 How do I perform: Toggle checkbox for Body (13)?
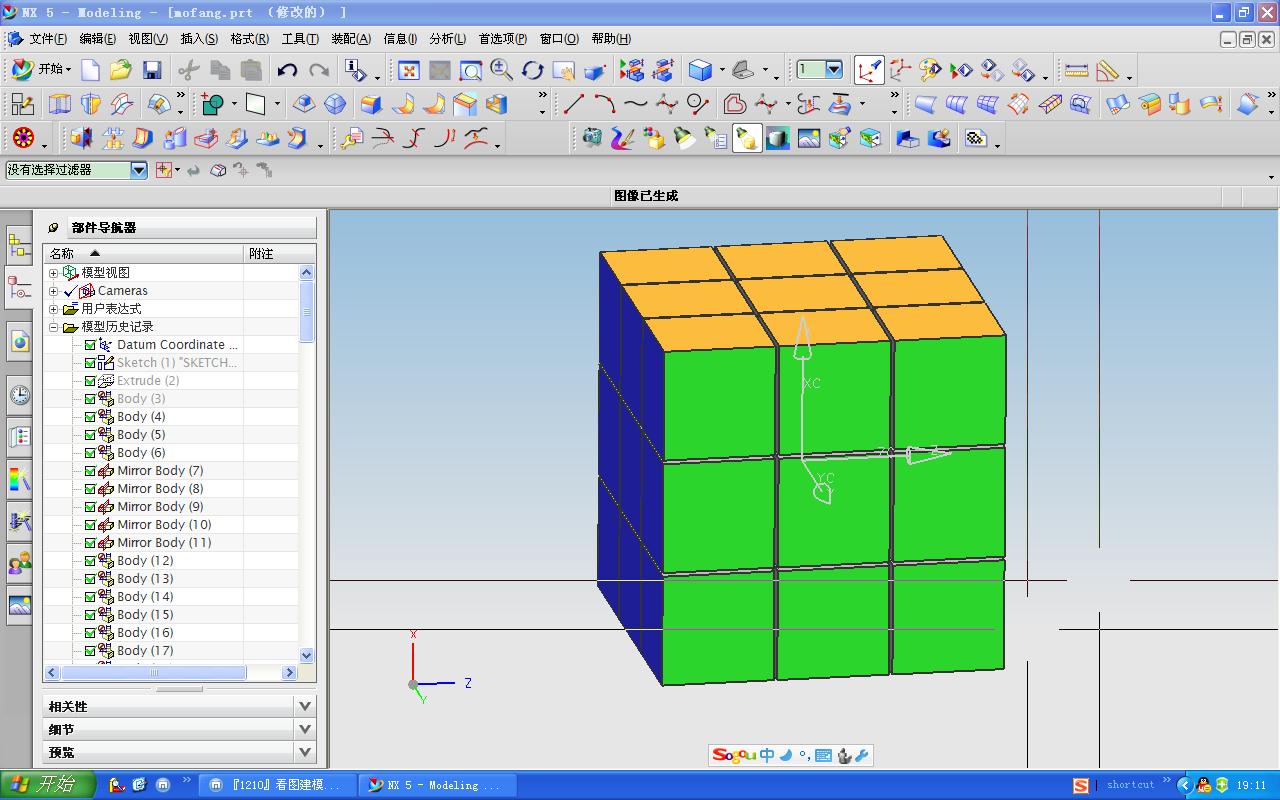tap(90, 579)
